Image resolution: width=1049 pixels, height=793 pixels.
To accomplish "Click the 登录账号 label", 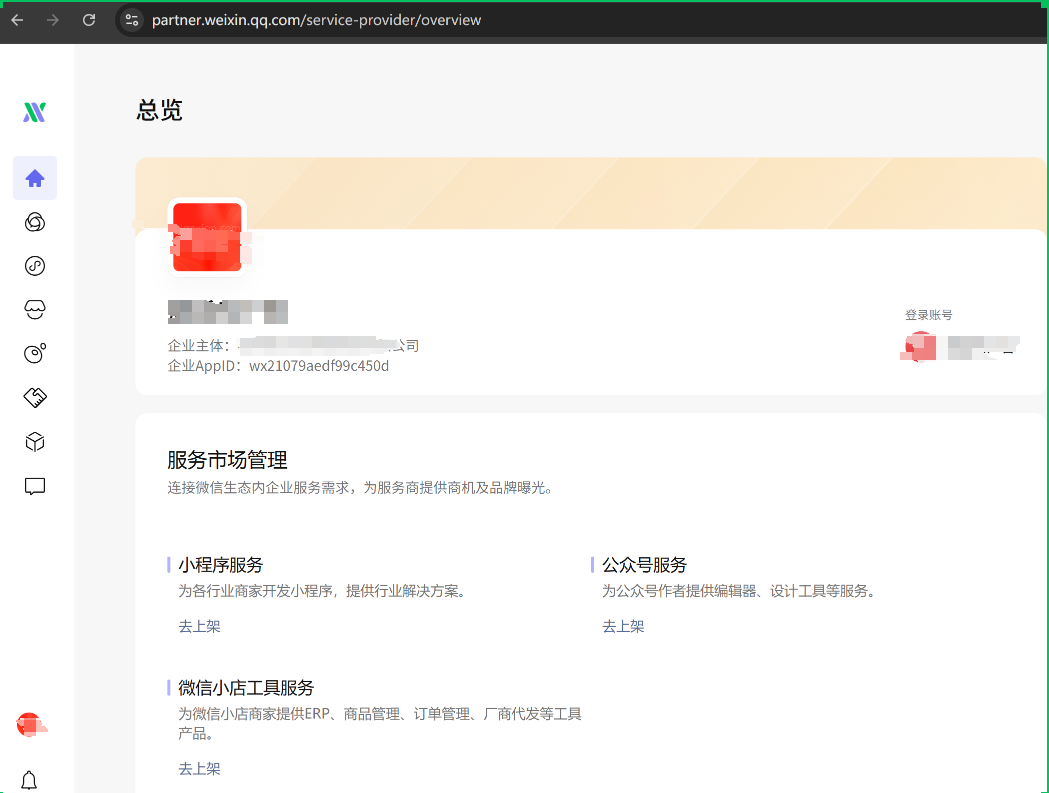I will click(929, 315).
